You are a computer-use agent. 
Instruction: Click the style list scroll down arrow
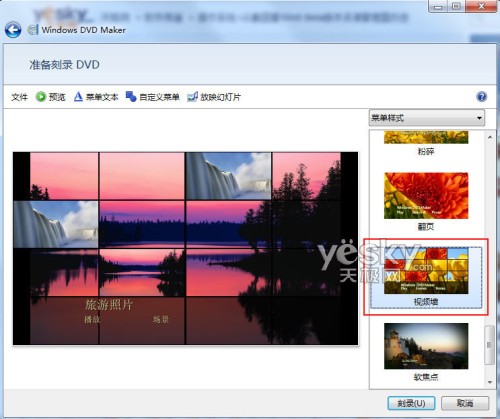pos(490,382)
